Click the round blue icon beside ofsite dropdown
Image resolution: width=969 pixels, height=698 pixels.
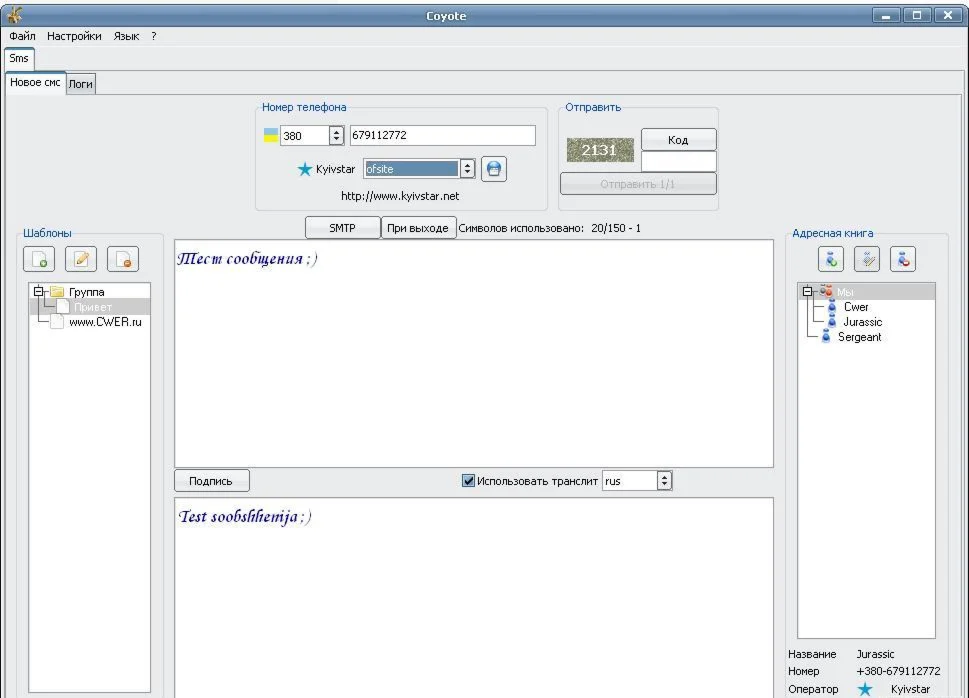pos(493,169)
